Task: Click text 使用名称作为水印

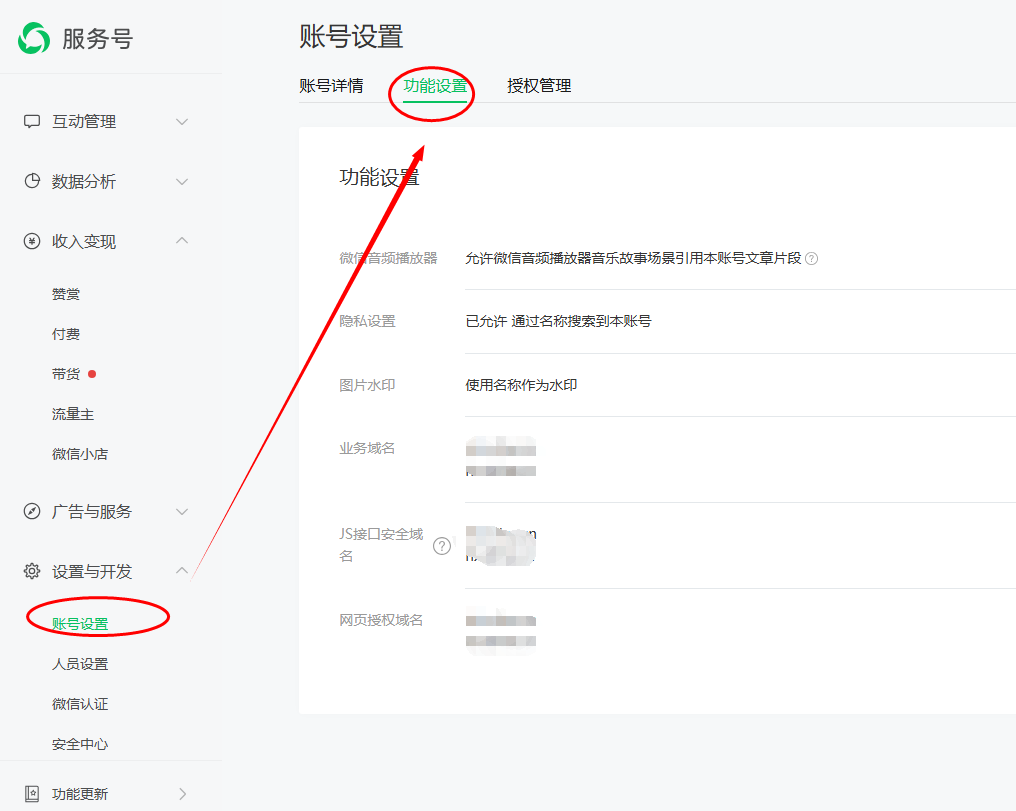Action: click(x=521, y=385)
